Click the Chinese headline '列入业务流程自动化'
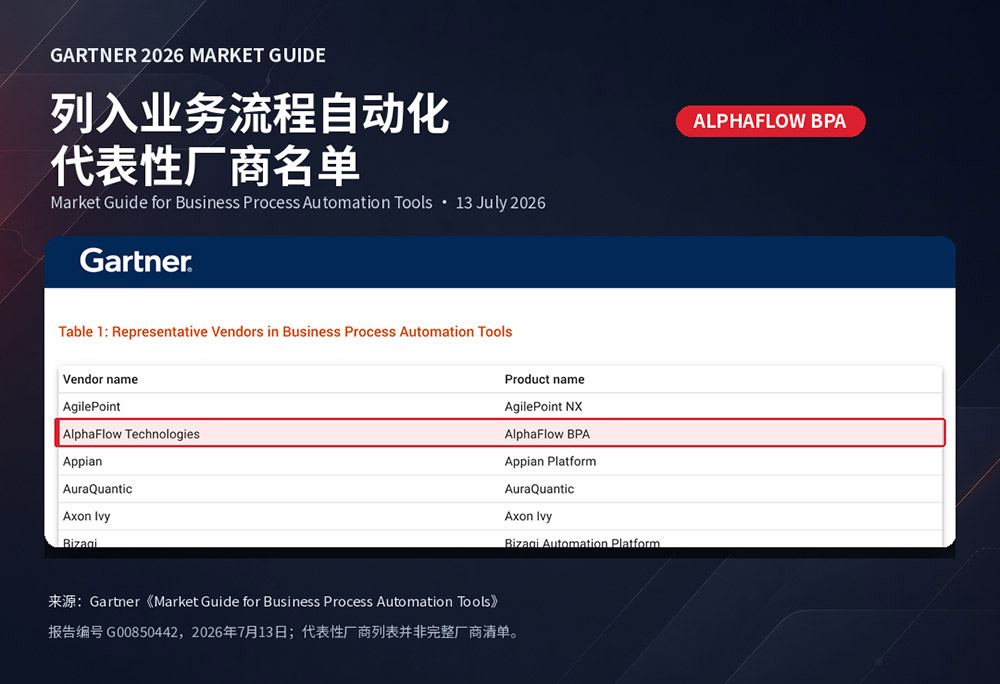Image resolution: width=1000 pixels, height=684 pixels. pos(250,113)
